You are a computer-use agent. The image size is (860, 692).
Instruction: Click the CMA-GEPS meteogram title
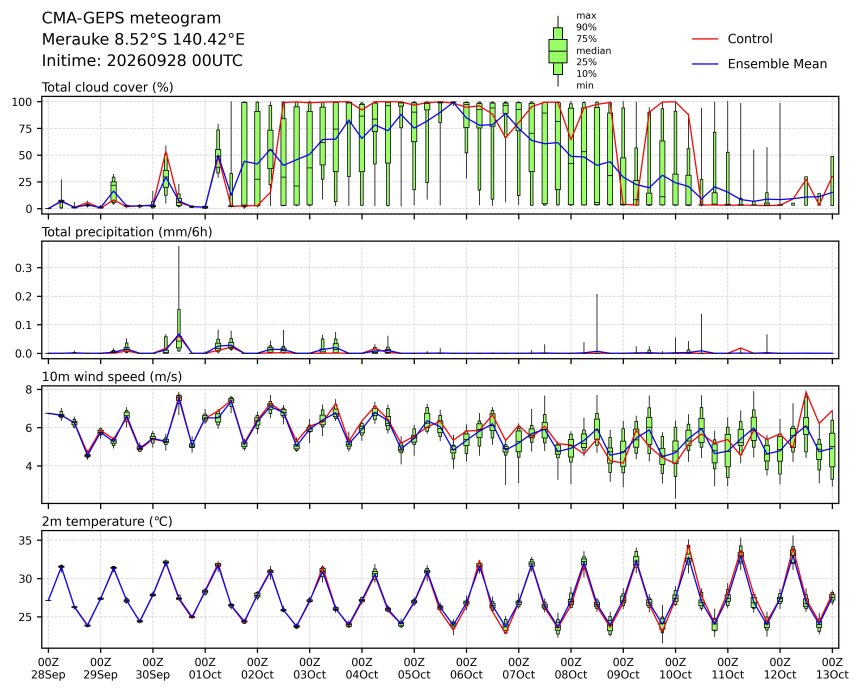pyautogui.click(x=132, y=18)
